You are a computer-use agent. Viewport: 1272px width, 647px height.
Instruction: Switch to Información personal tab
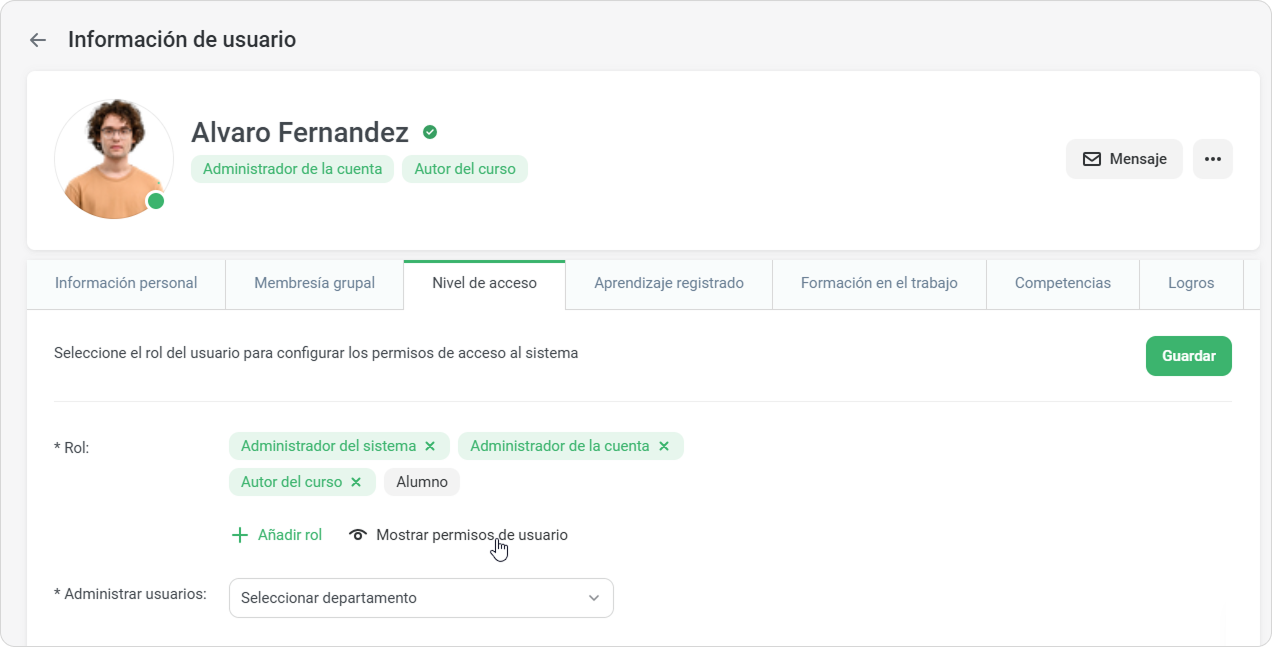(126, 283)
